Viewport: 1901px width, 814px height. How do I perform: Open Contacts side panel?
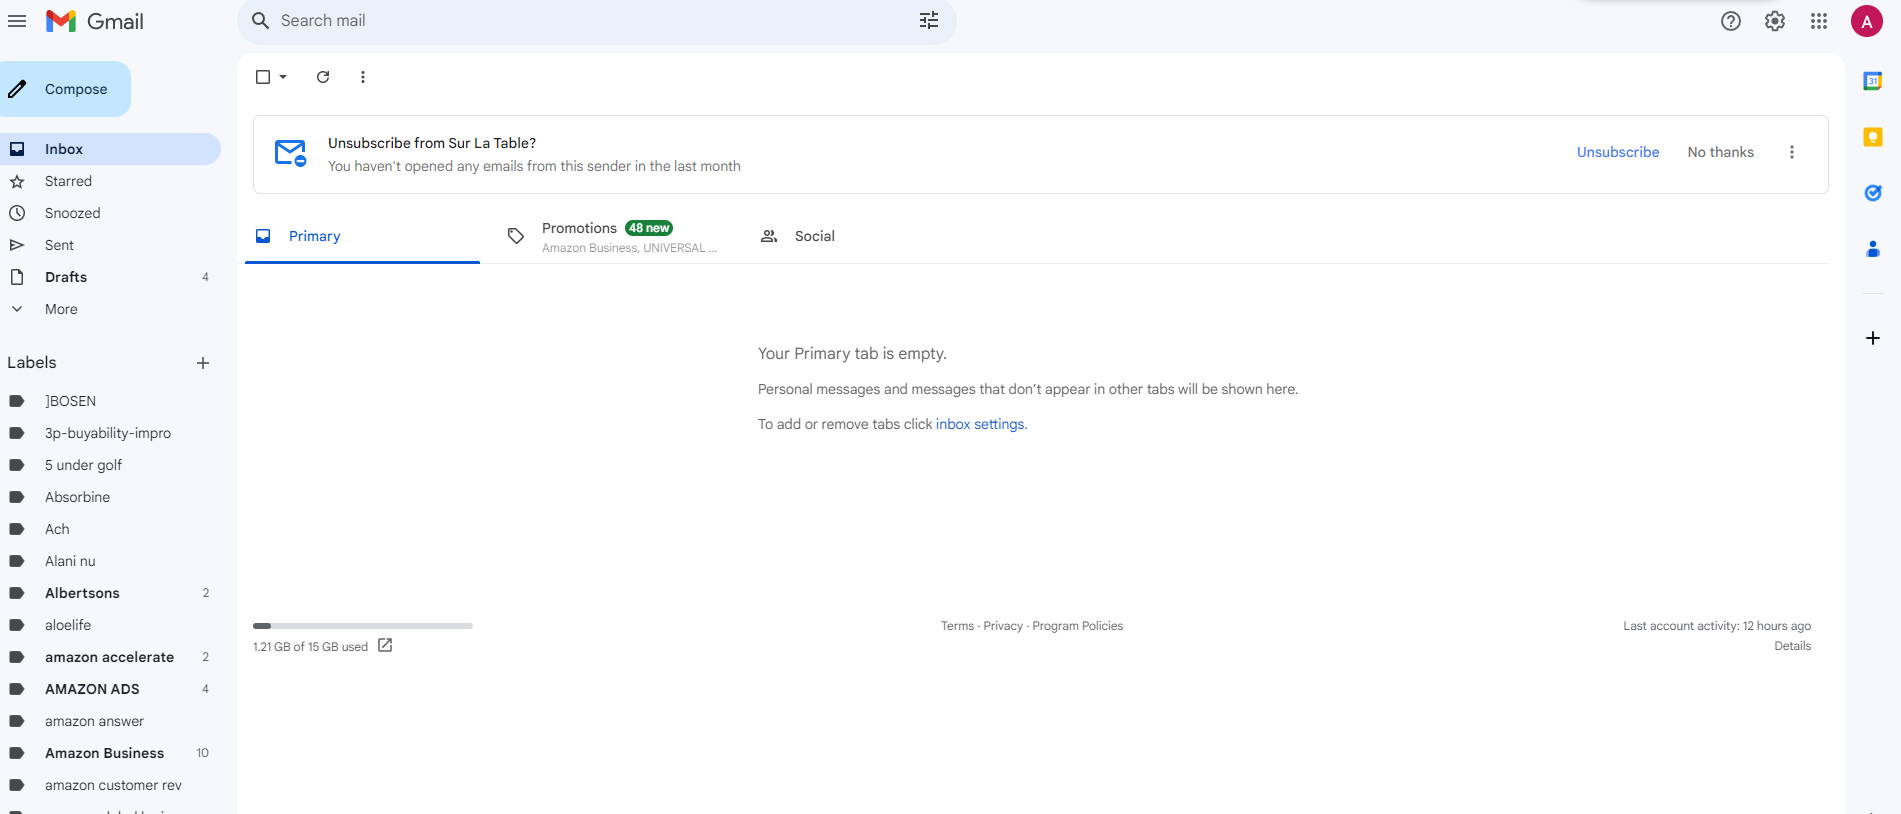click(x=1873, y=249)
